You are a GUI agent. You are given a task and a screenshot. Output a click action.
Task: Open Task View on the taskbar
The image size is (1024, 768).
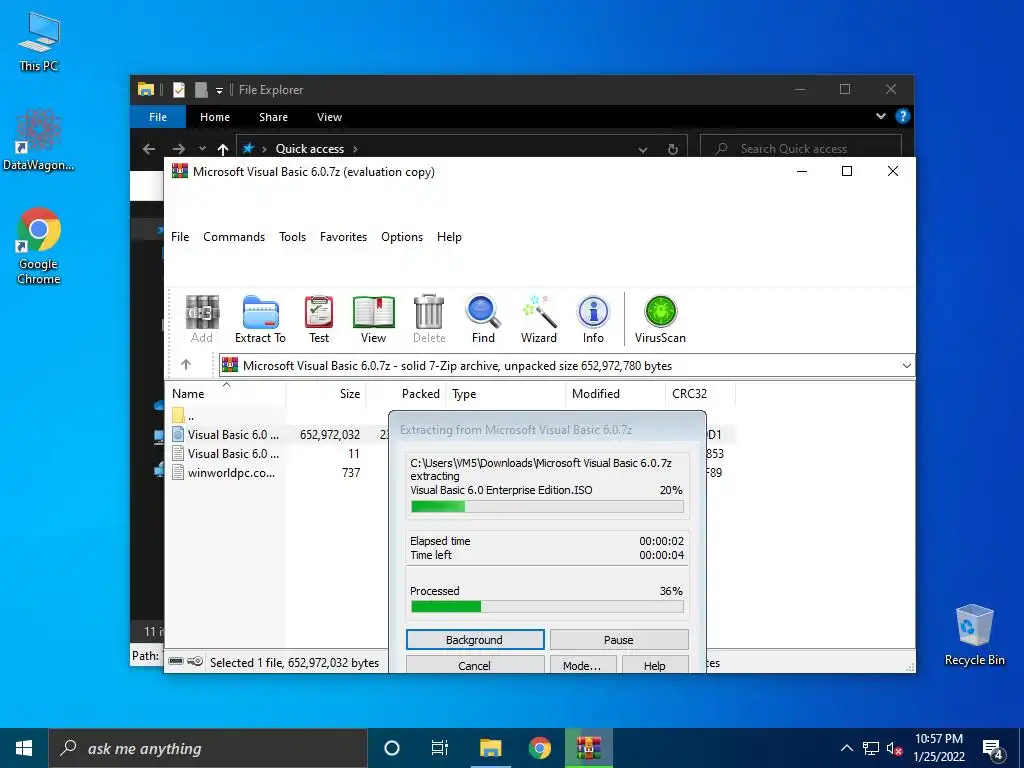440,748
